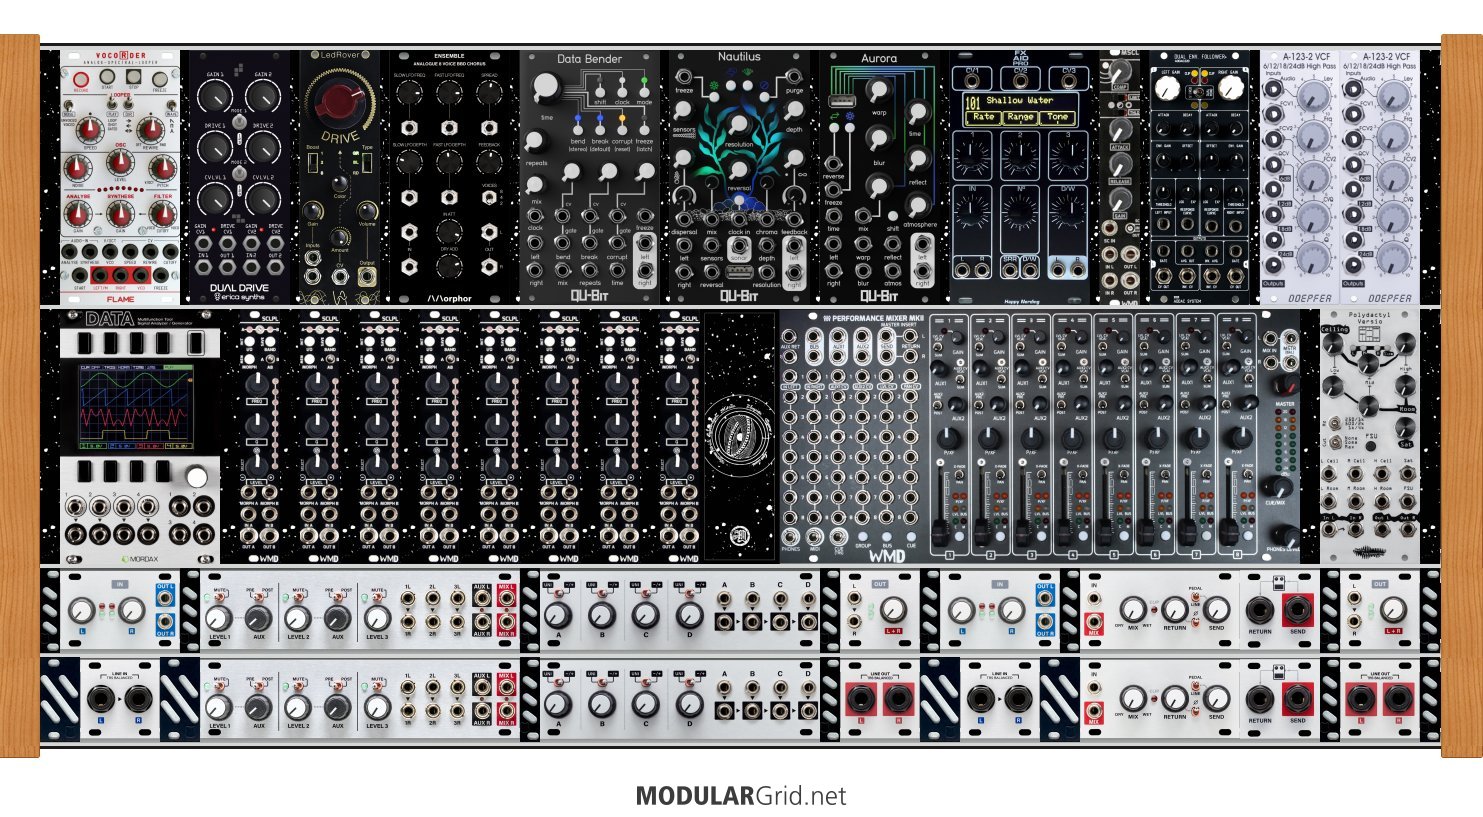
Task: Turn LEFT GAIN on Dual Env Follower
Action: click(x=1167, y=89)
